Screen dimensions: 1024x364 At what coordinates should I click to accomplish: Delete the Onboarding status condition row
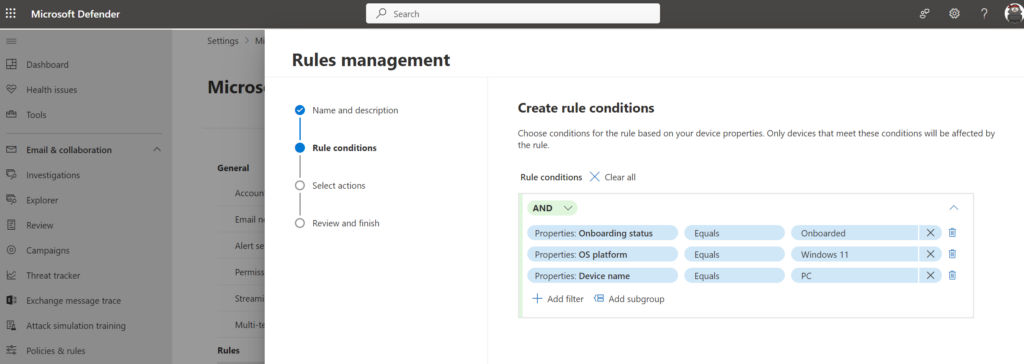pyautogui.click(x=952, y=233)
